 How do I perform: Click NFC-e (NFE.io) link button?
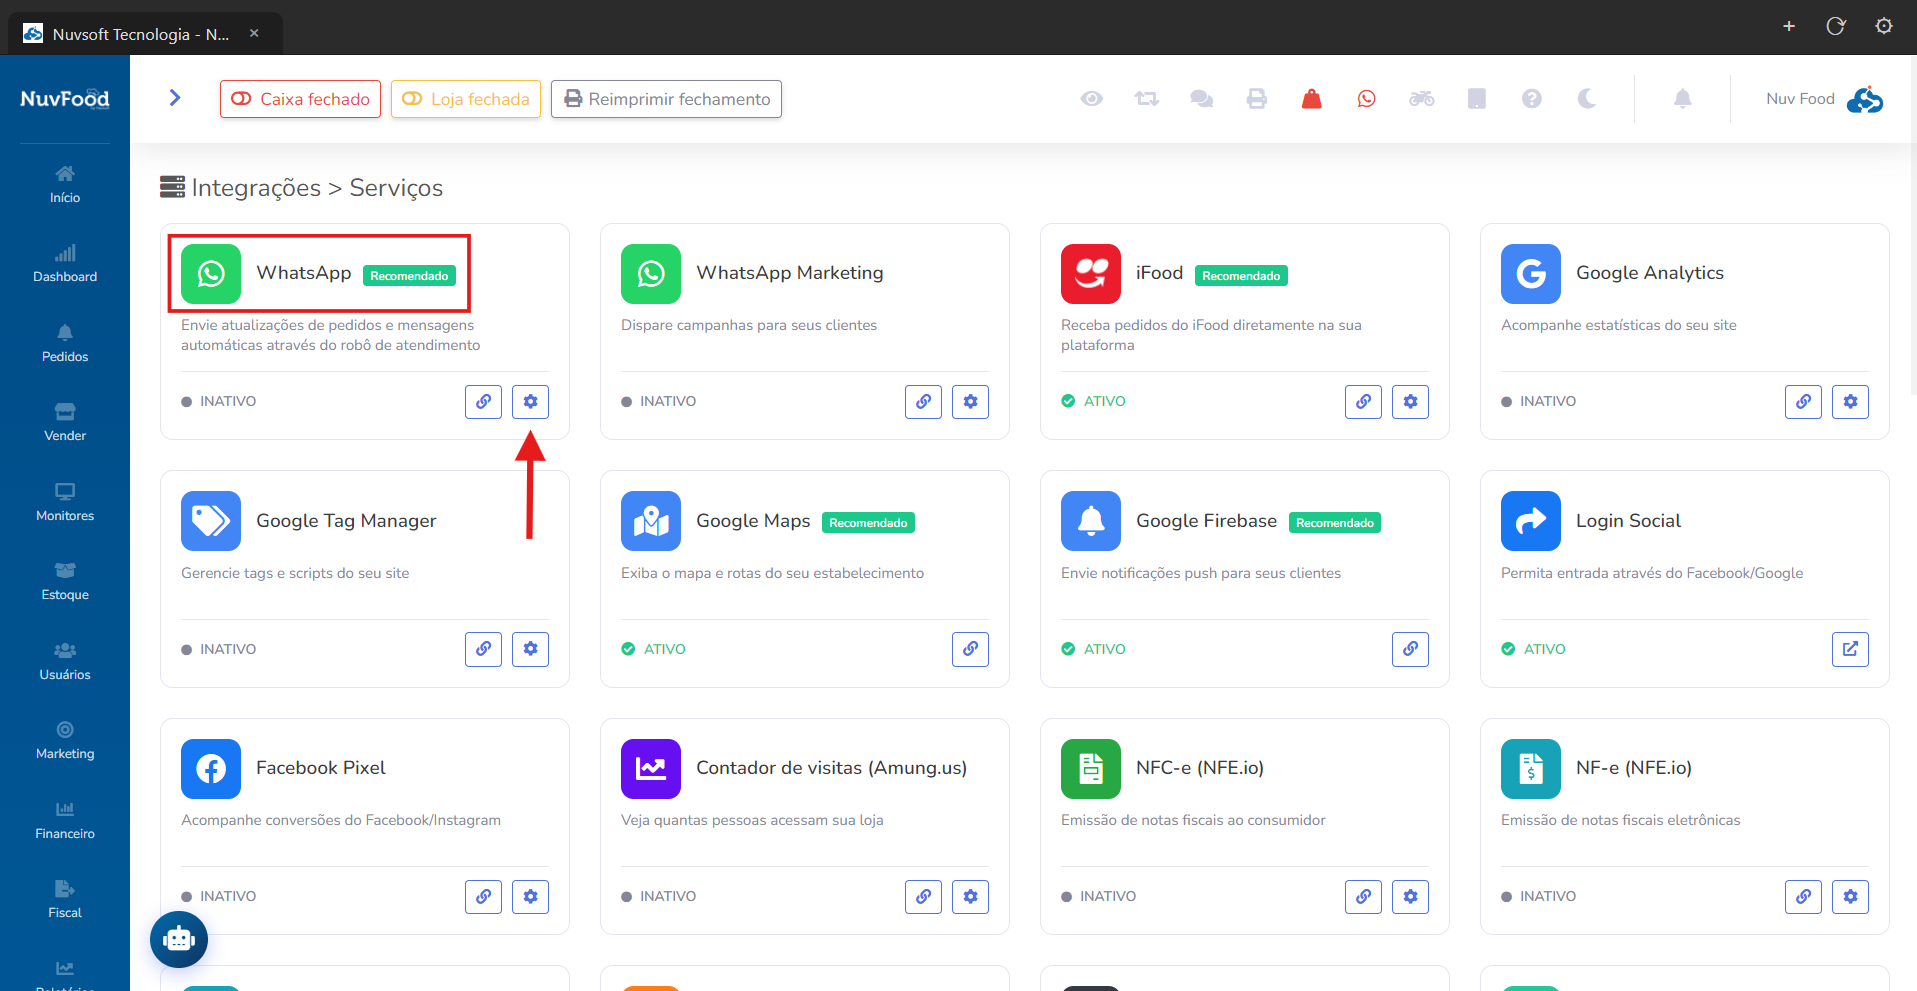click(x=1363, y=897)
